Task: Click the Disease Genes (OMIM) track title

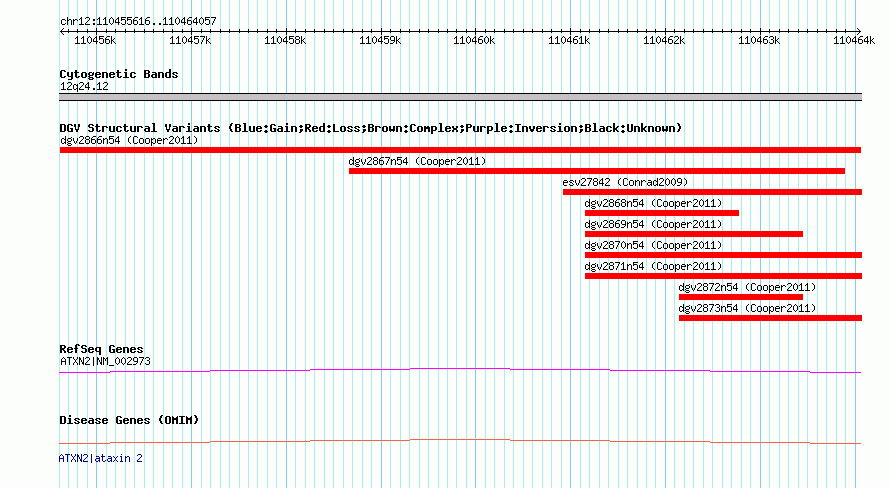Action: point(129,420)
